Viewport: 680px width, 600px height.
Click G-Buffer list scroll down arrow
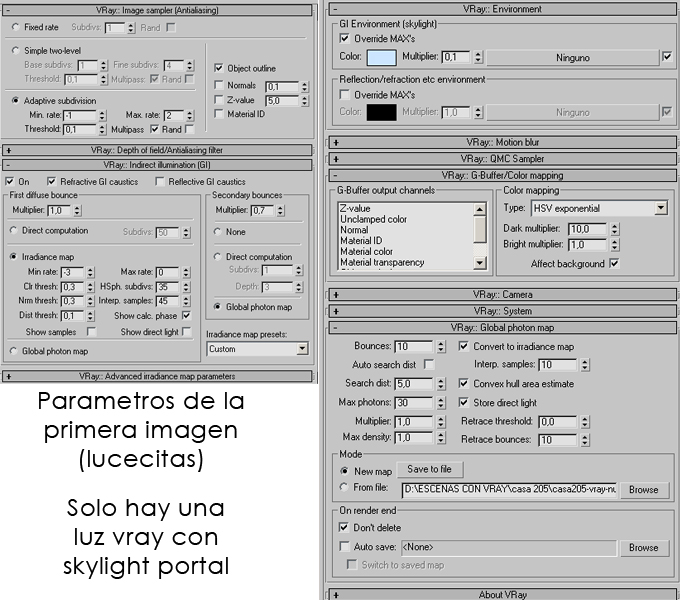479,262
